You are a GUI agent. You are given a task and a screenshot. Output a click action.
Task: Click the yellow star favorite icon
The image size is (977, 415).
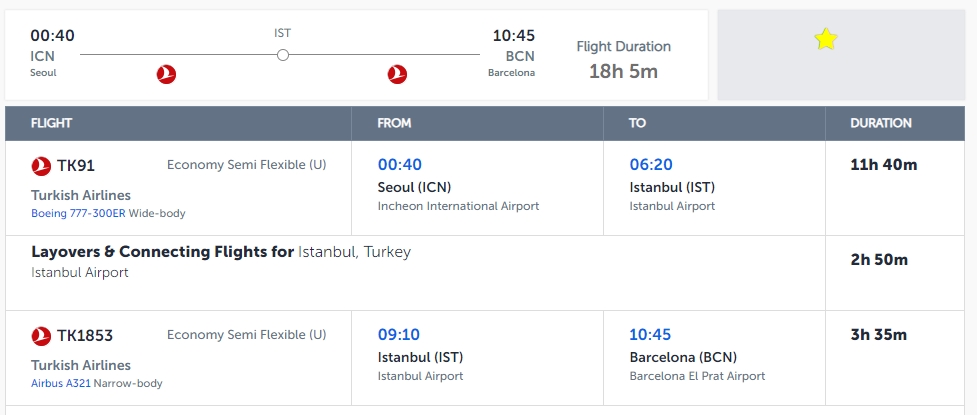pos(826,39)
